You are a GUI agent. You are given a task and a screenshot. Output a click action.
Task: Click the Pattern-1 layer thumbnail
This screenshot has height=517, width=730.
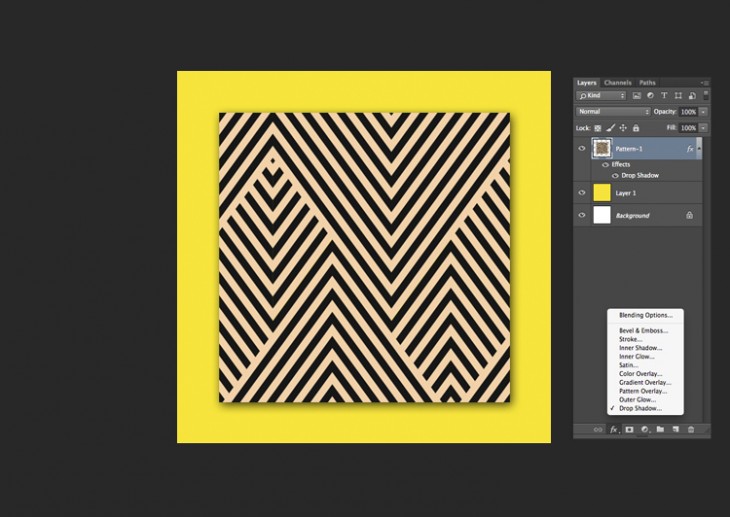point(602,149)
